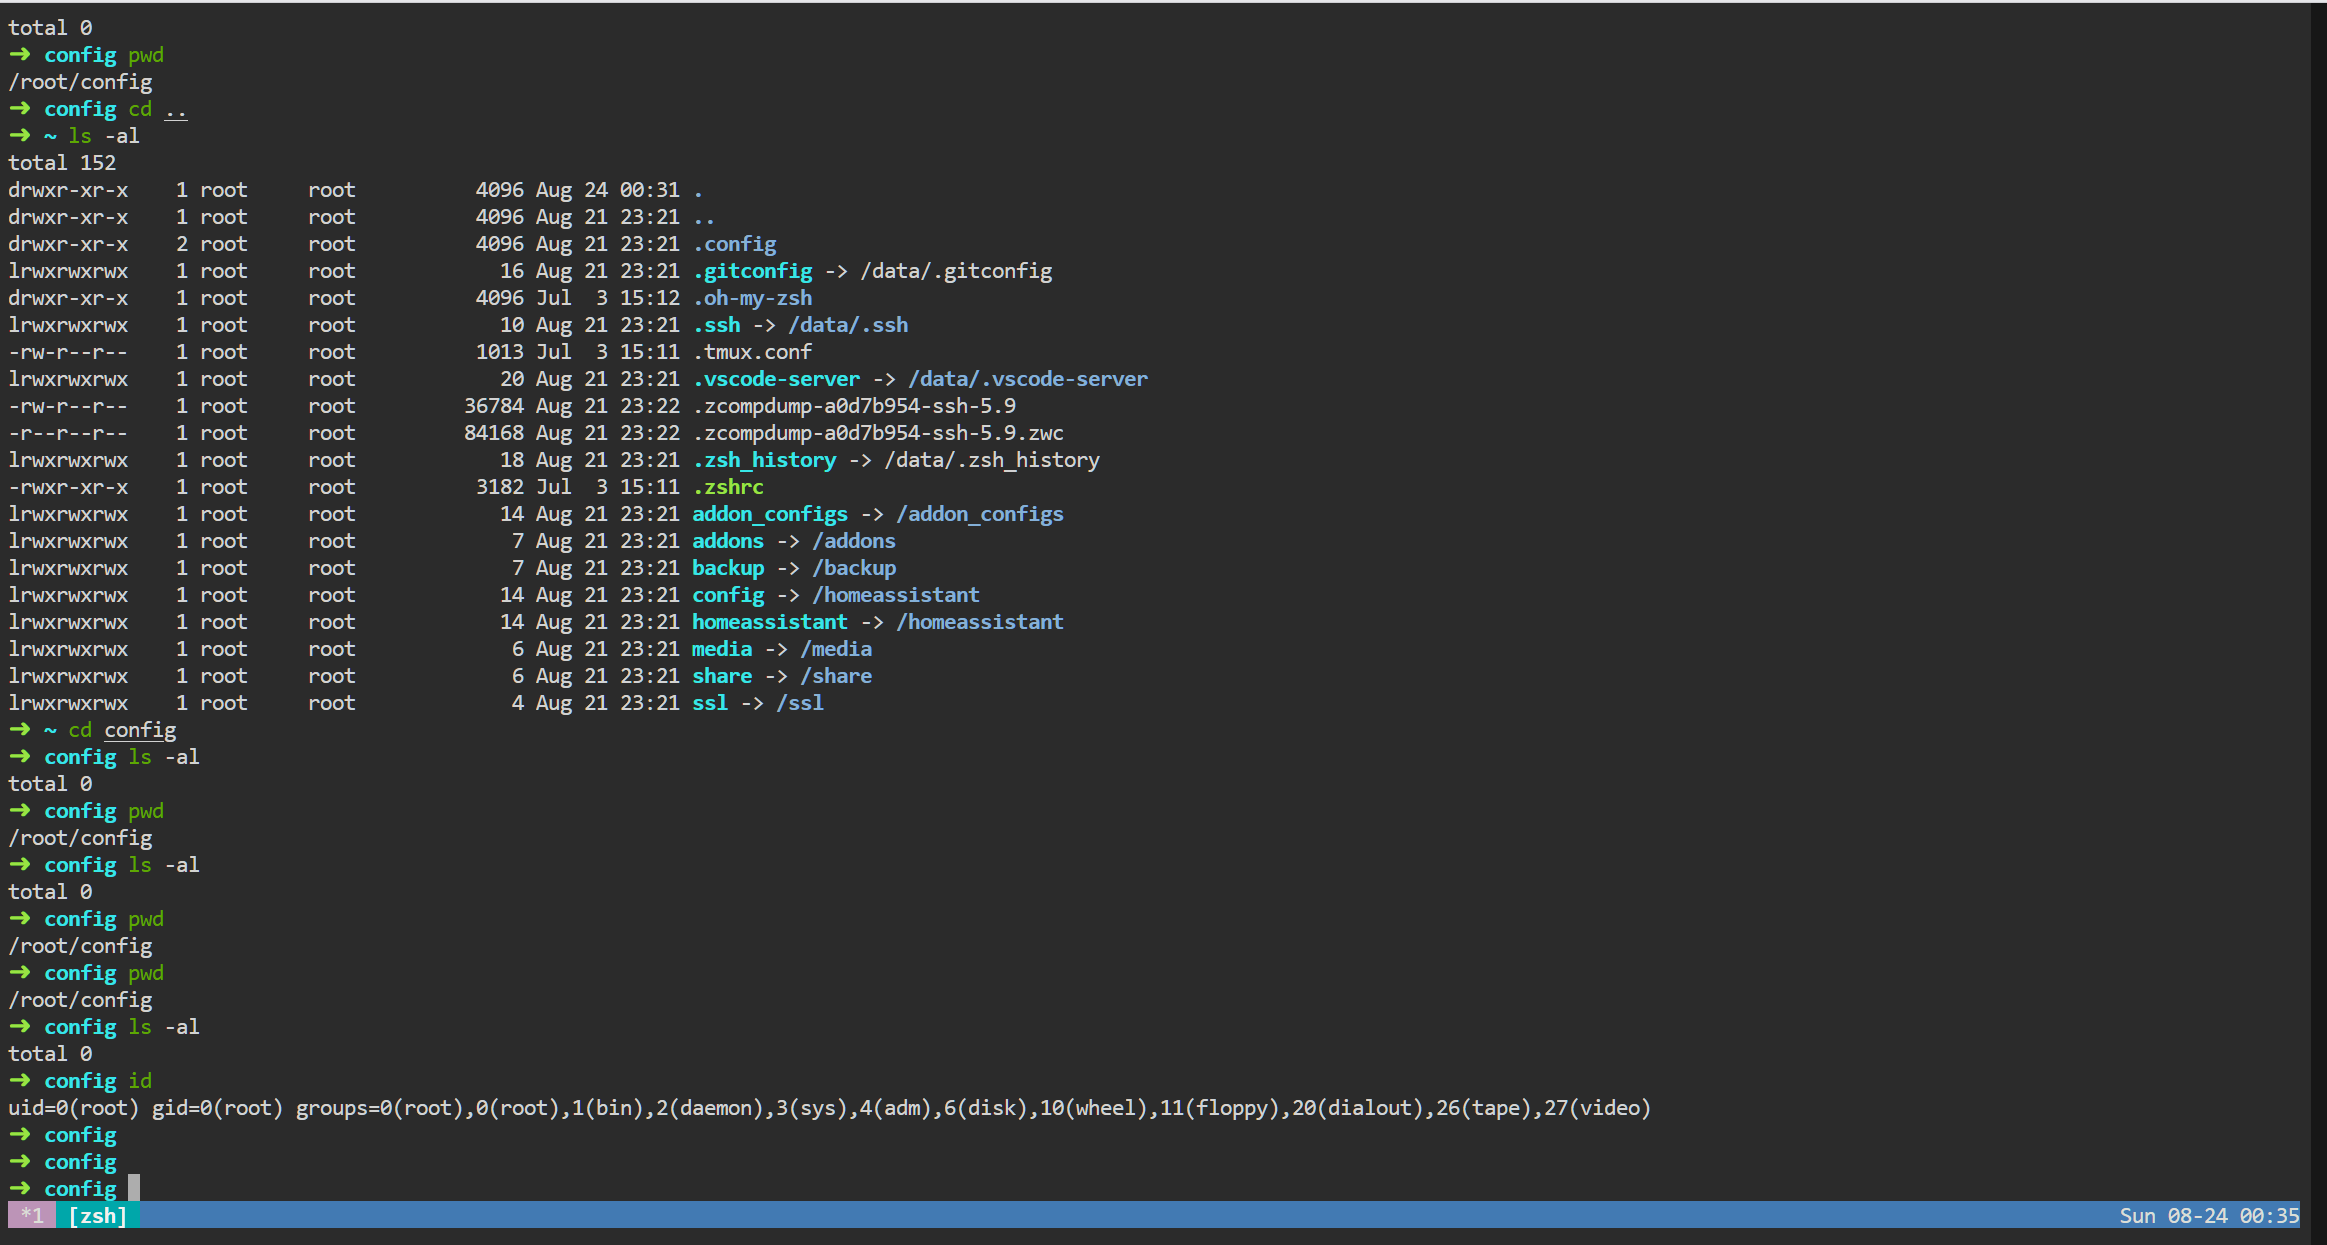Click the .zshrc file name

pos(729,487)
